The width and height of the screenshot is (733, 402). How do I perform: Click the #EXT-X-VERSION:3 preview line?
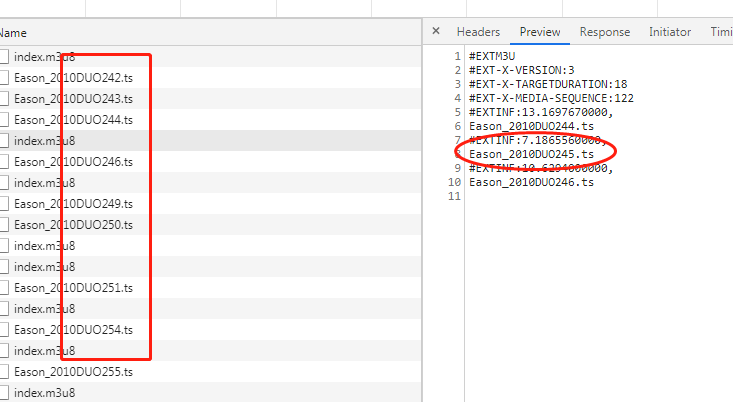click(x=521, y=70)
